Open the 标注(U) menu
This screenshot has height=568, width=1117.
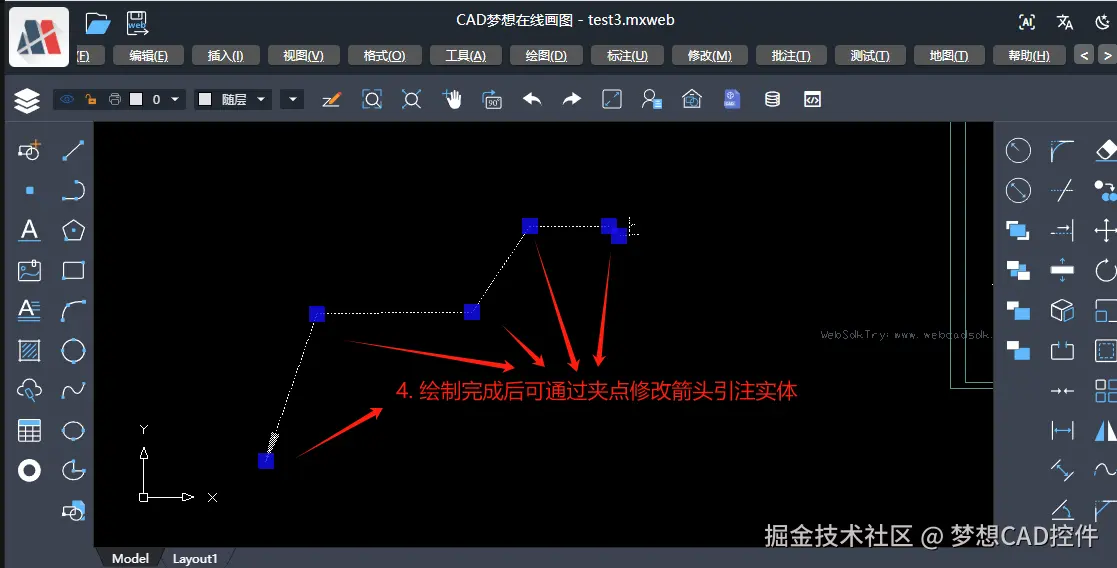[x=628, y=56]
